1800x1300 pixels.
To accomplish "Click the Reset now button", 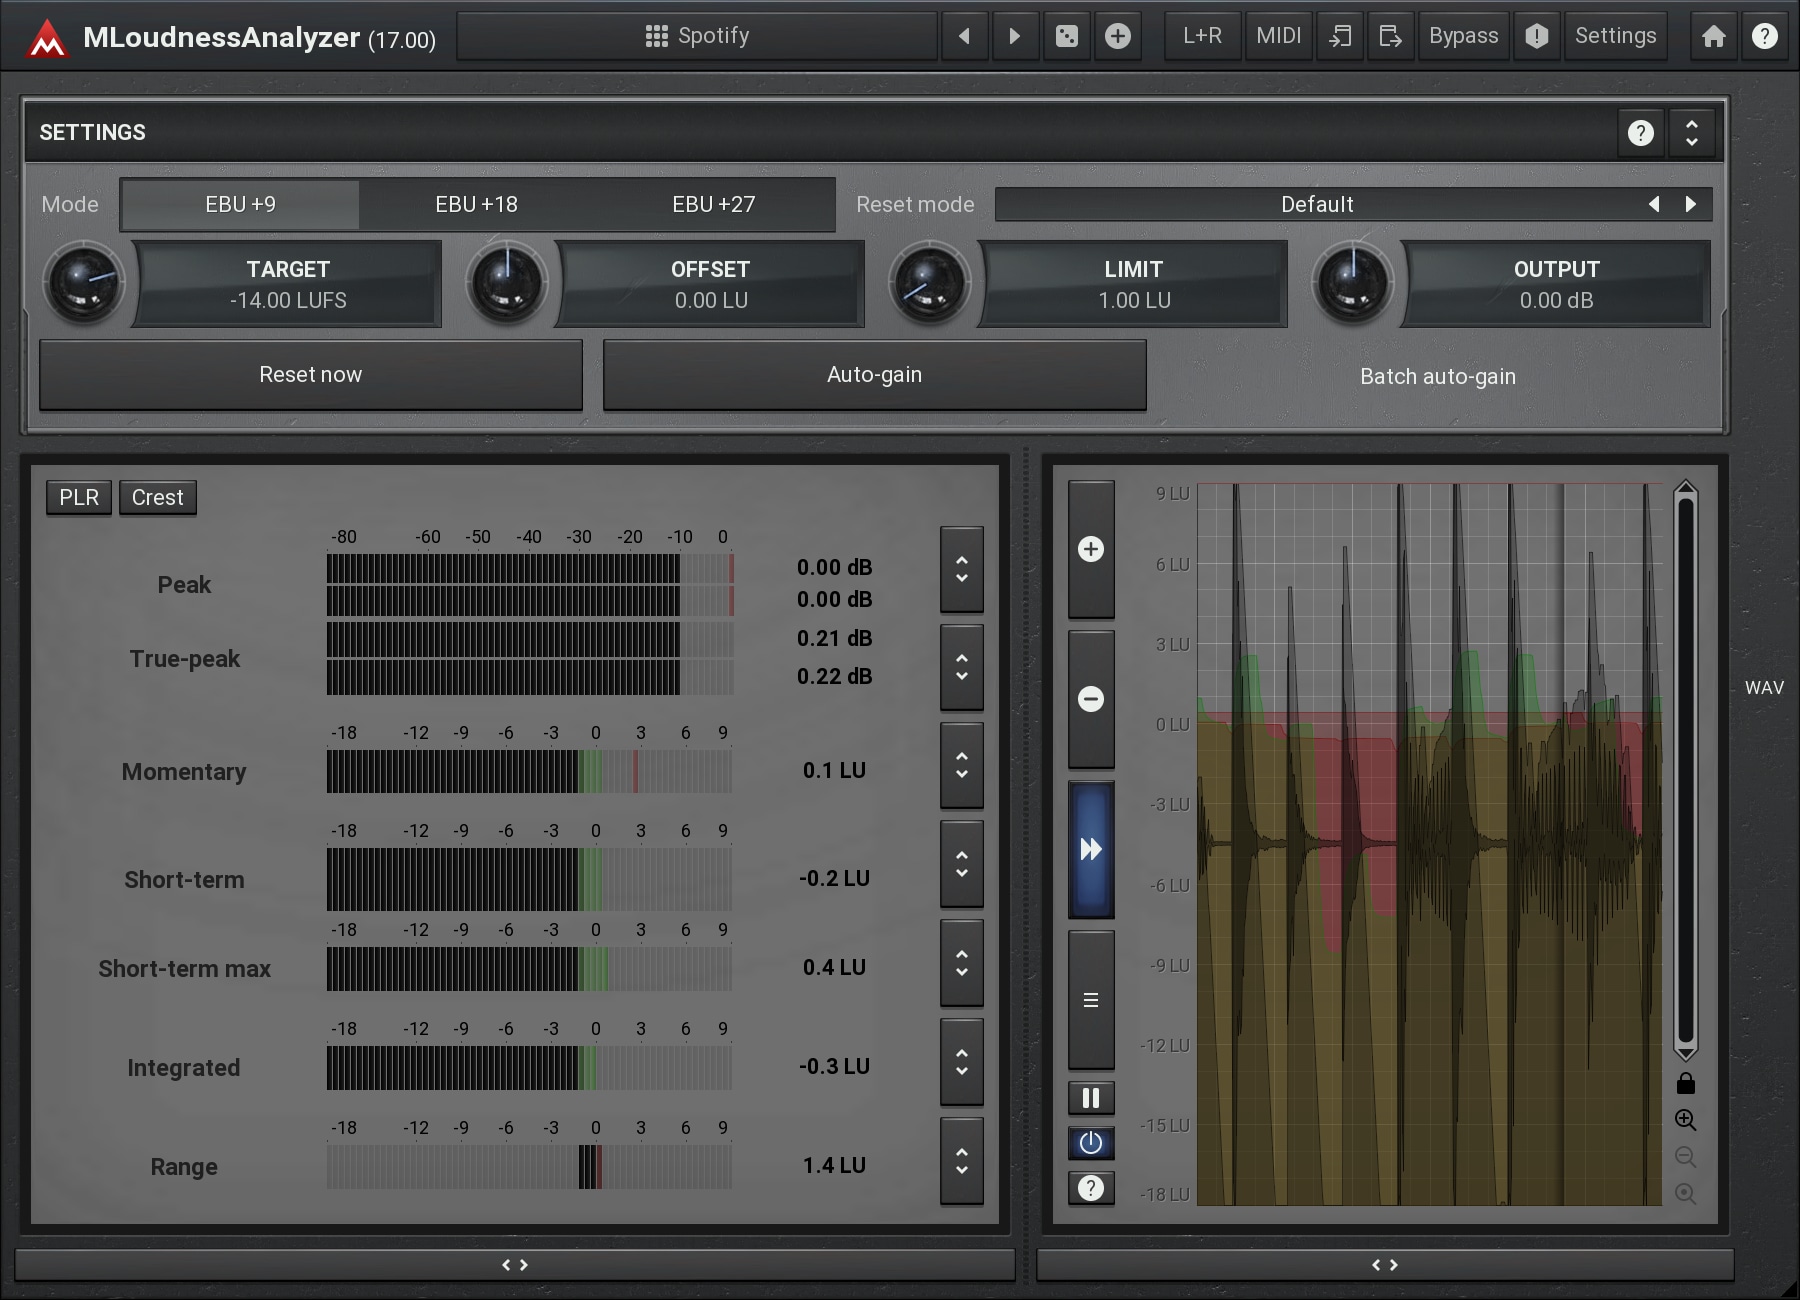I will [x=310, y=375].
